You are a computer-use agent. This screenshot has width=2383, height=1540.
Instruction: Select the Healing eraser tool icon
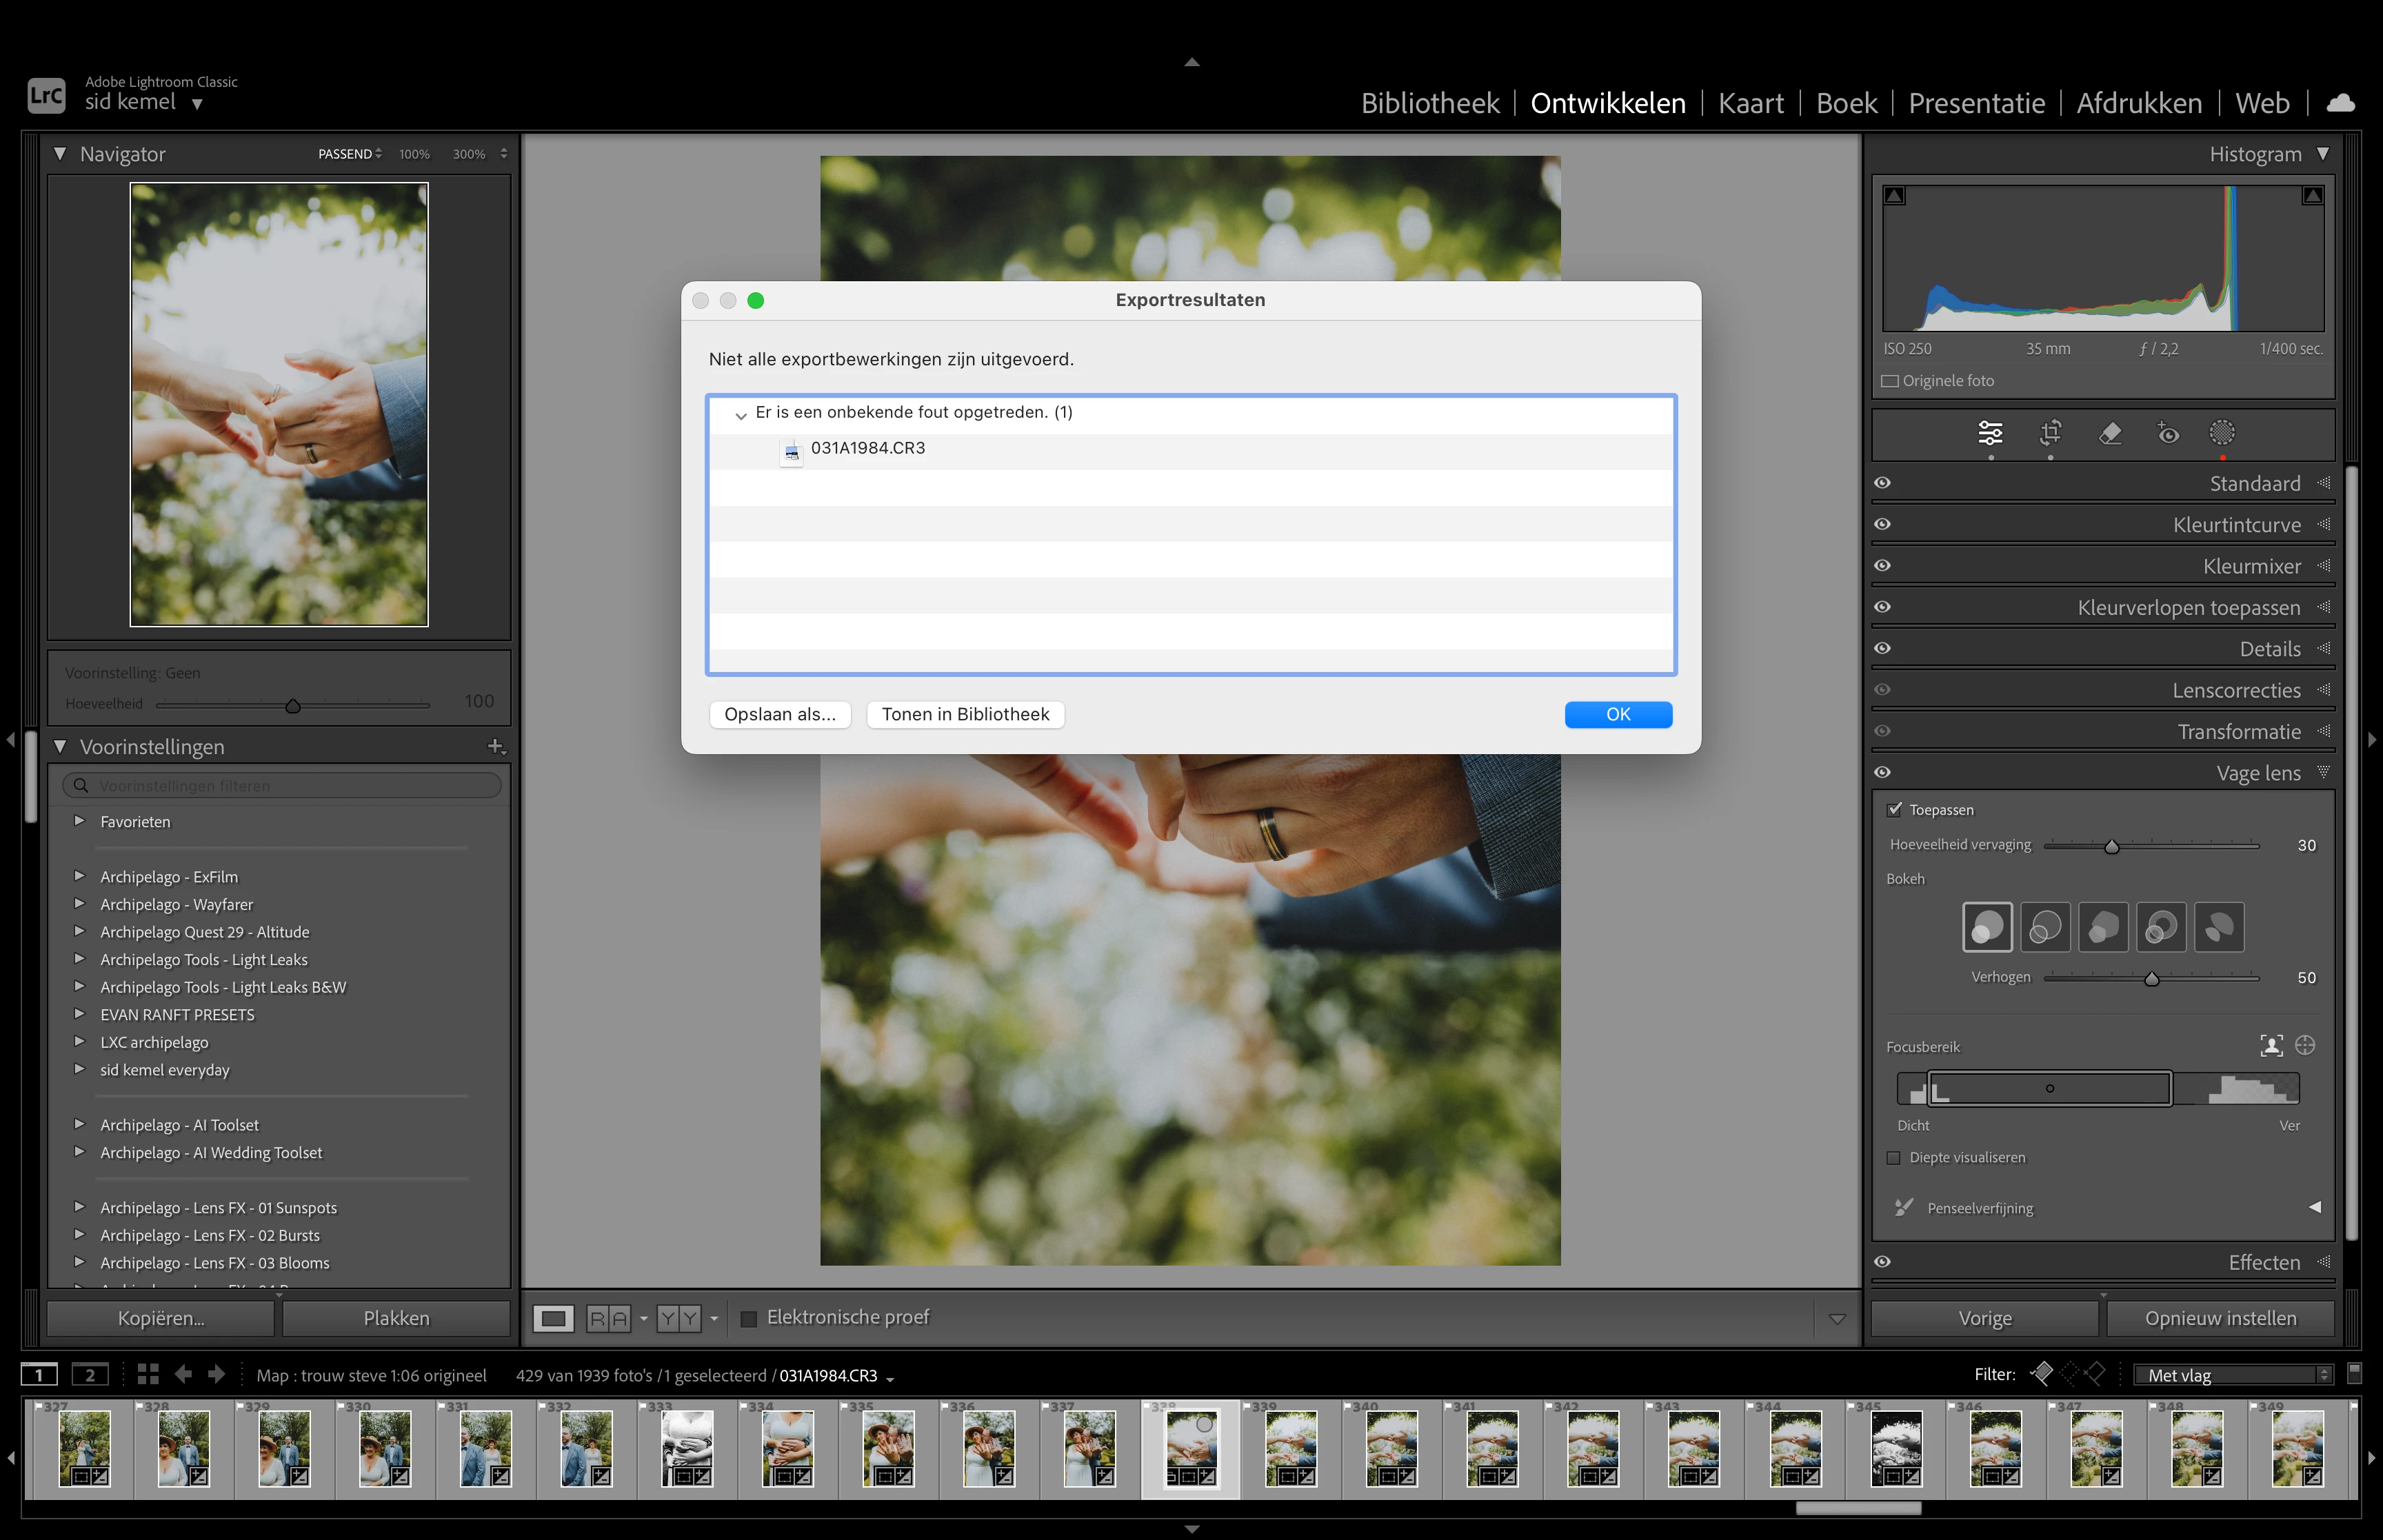click(2110, 433)
